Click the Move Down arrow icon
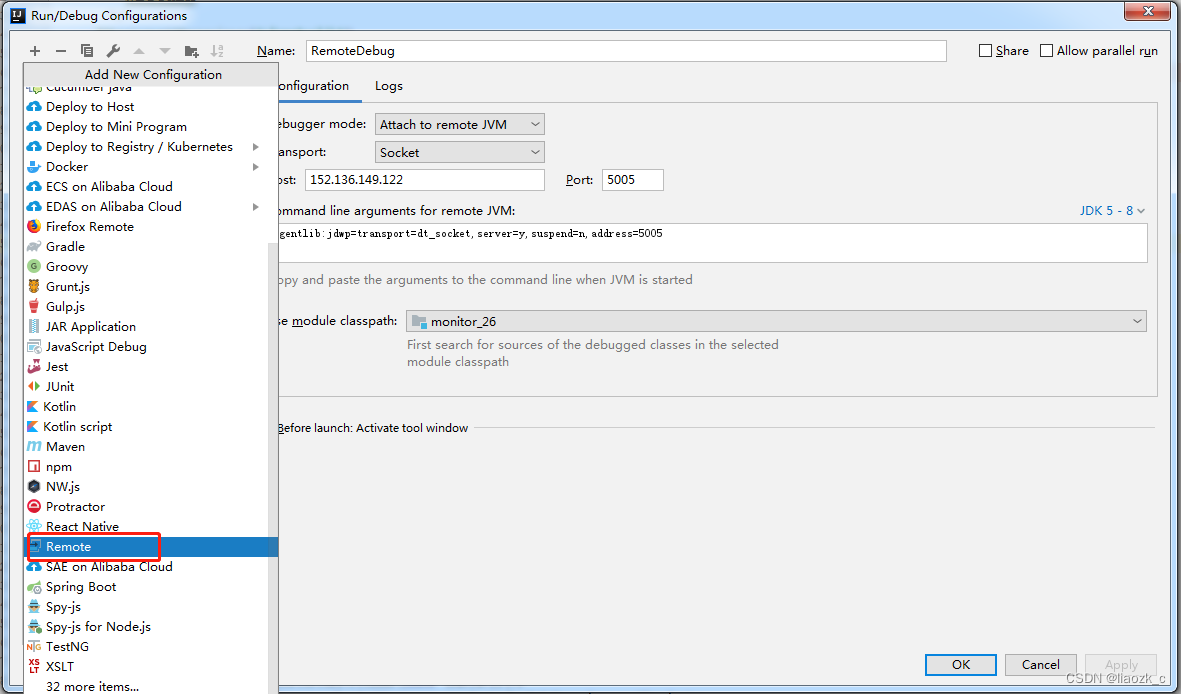Image resolution: width=1181 pixels, height=694 pixels. [165, 50]
